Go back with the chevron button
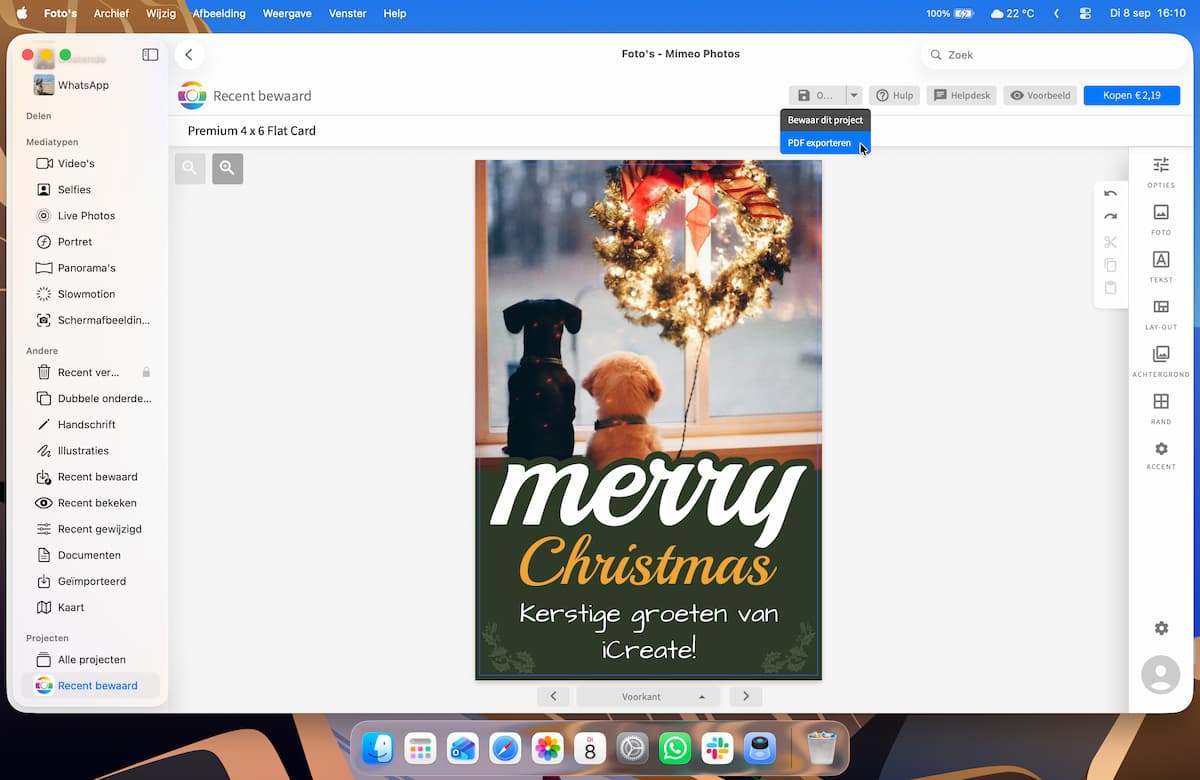 pyautogui.click(x=189, y=55)
